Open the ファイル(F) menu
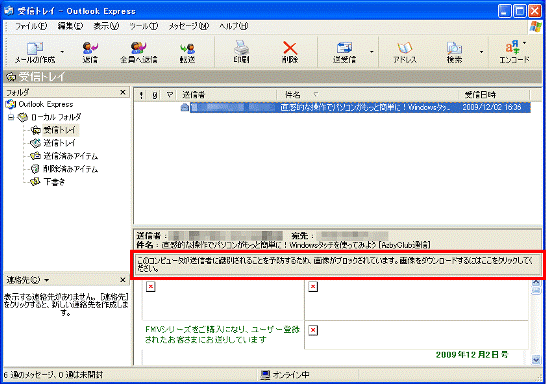The image size is (546, 384). 31,26
